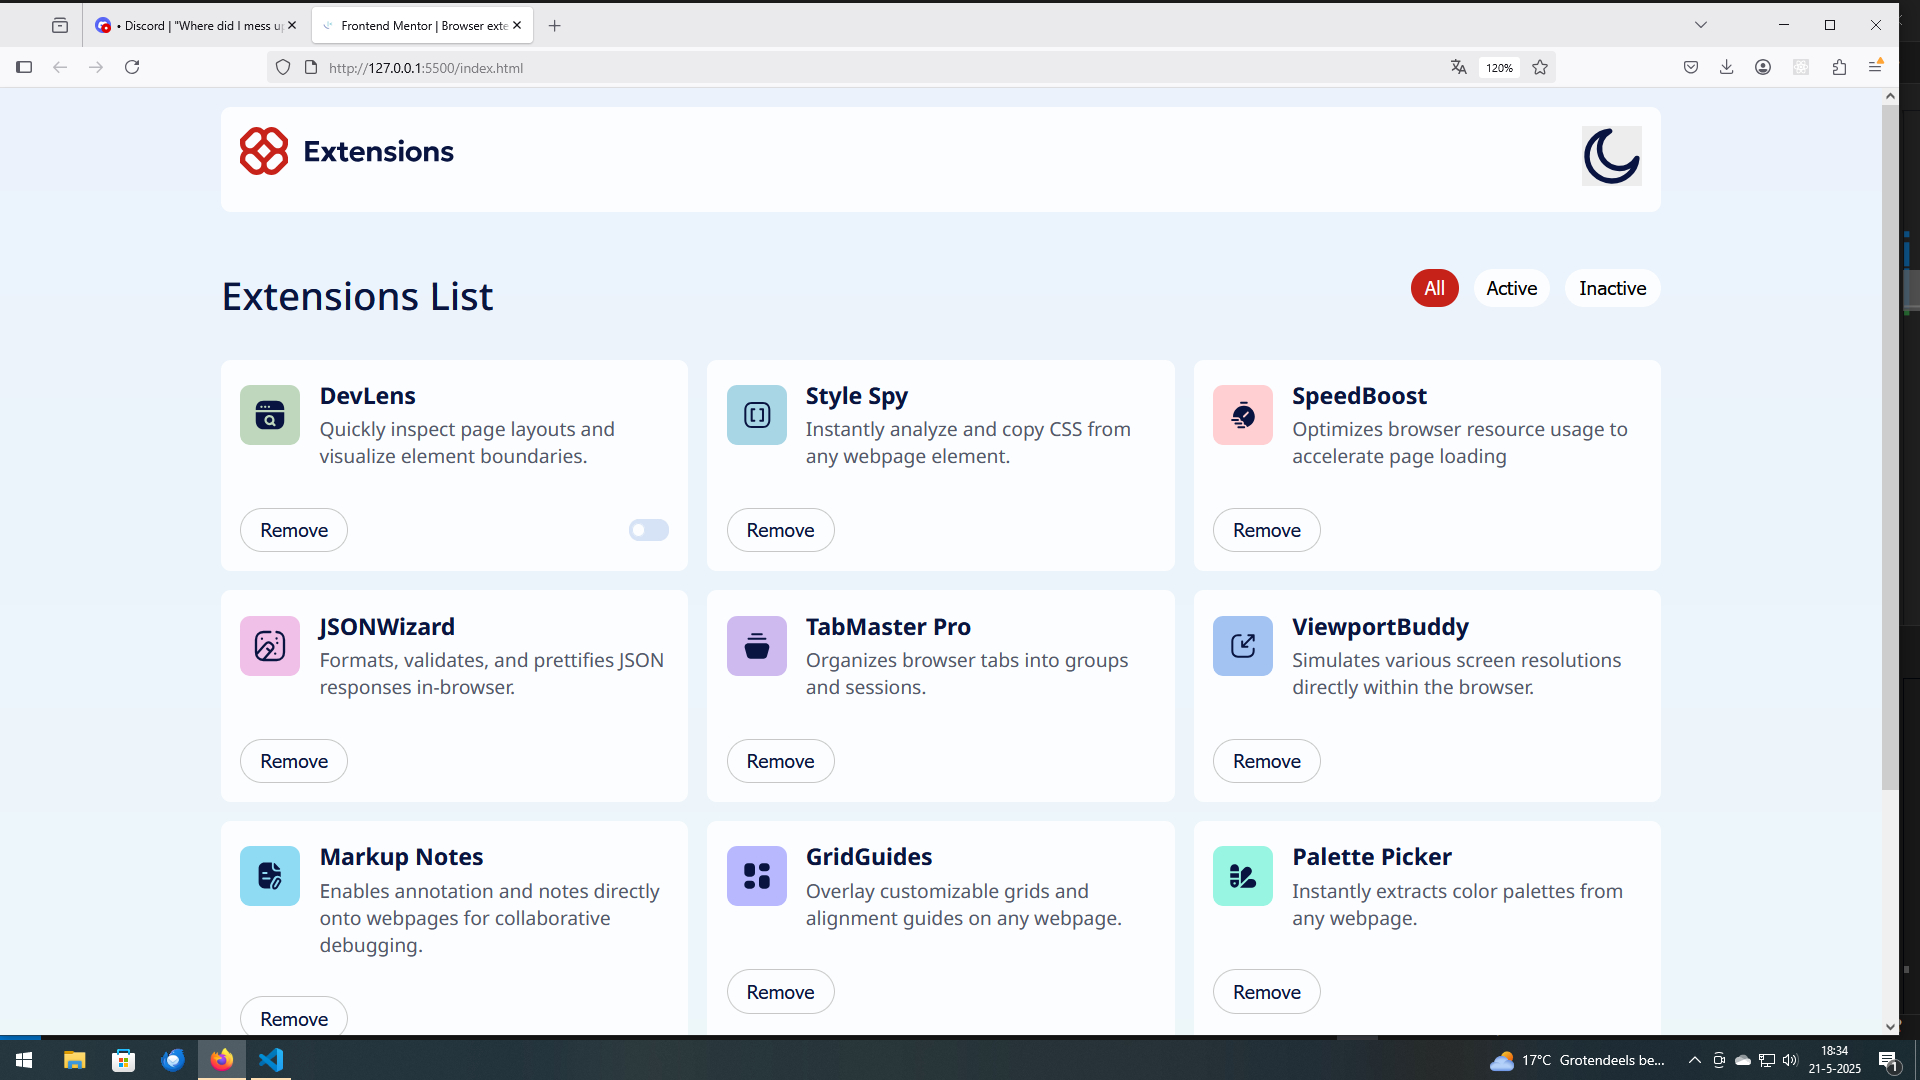Click the Style Spy extension icon

click(x=757, y=415)
